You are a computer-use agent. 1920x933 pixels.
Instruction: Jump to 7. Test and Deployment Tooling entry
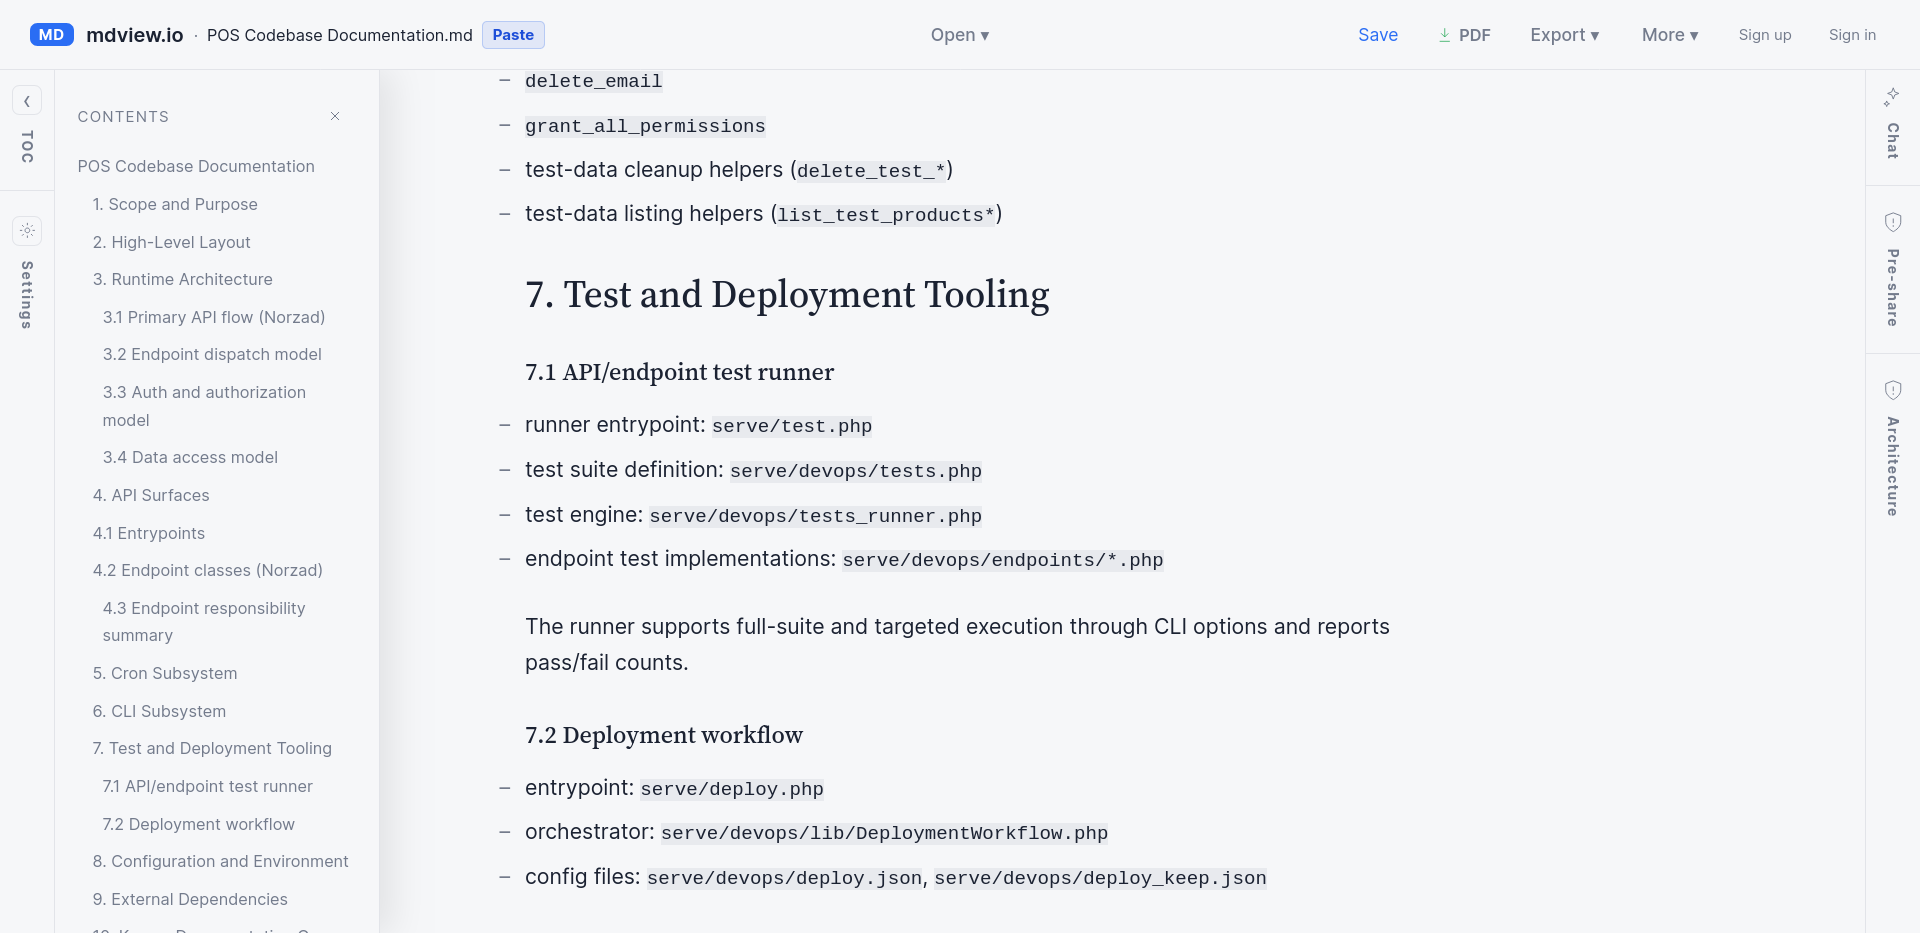(x=212, y=748)
